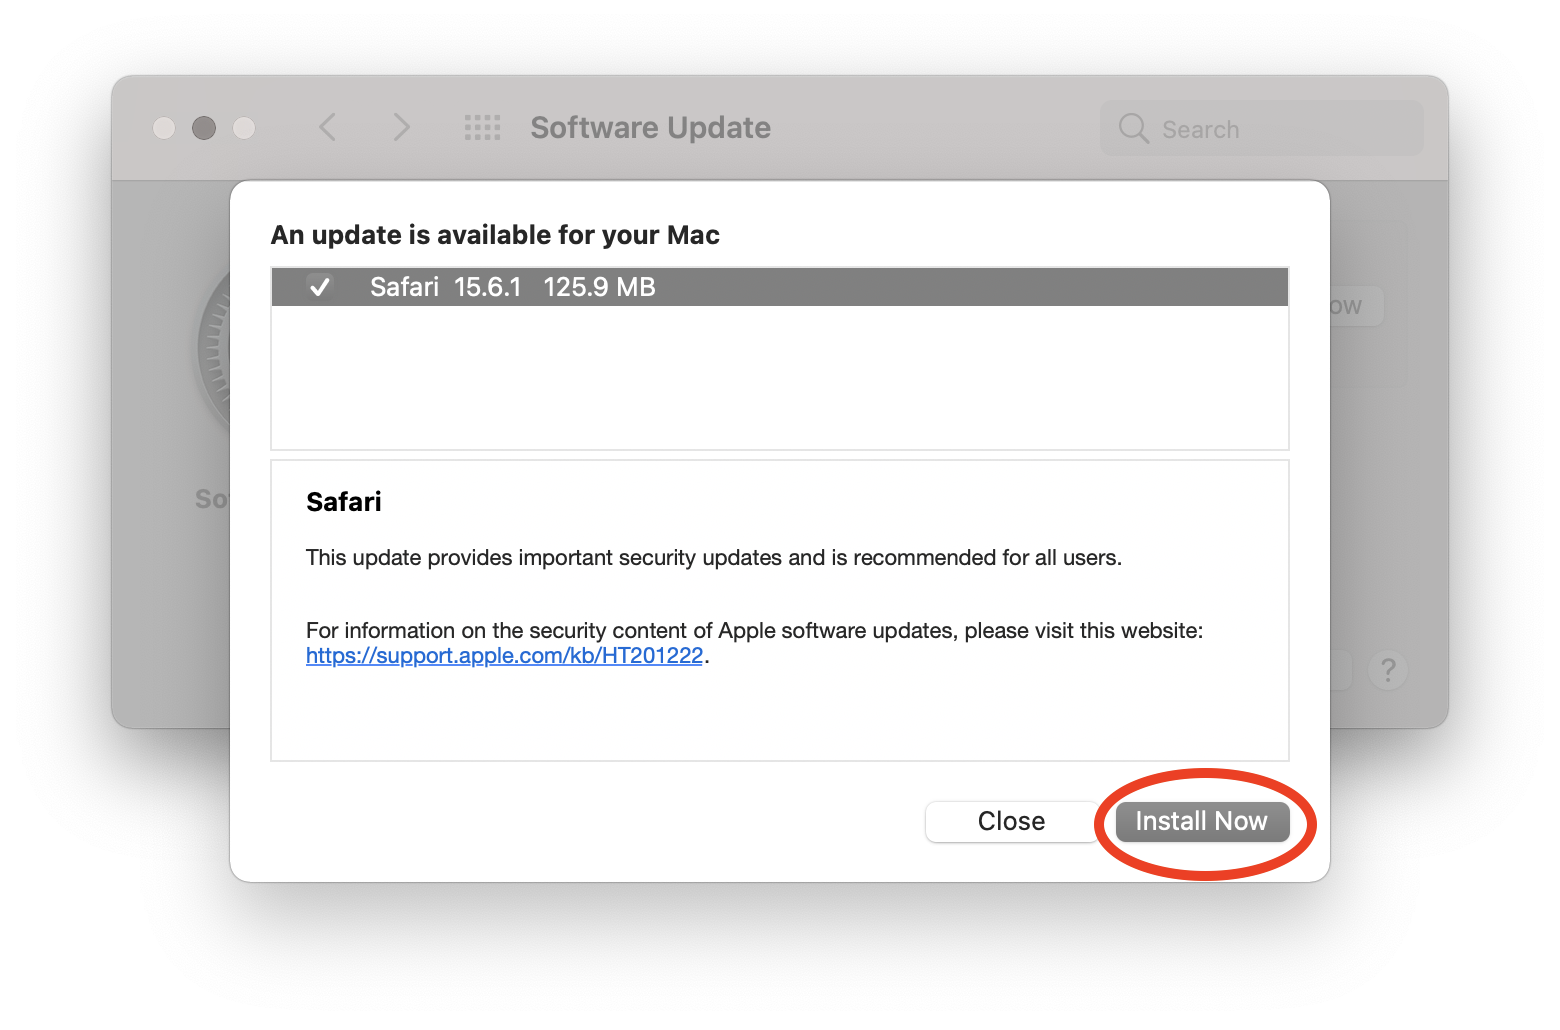
Task: Click the Software Update window title
Action: pos(650,128)
